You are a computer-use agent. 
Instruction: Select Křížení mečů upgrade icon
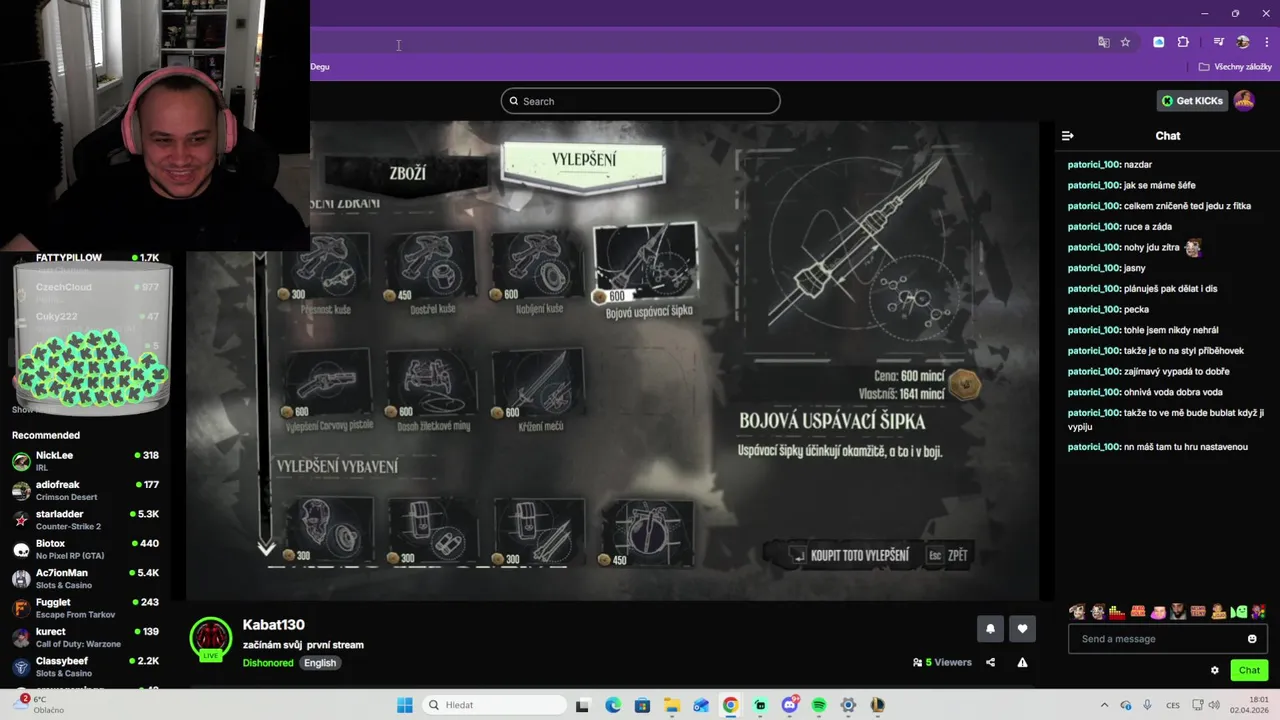tap(539, 381)
